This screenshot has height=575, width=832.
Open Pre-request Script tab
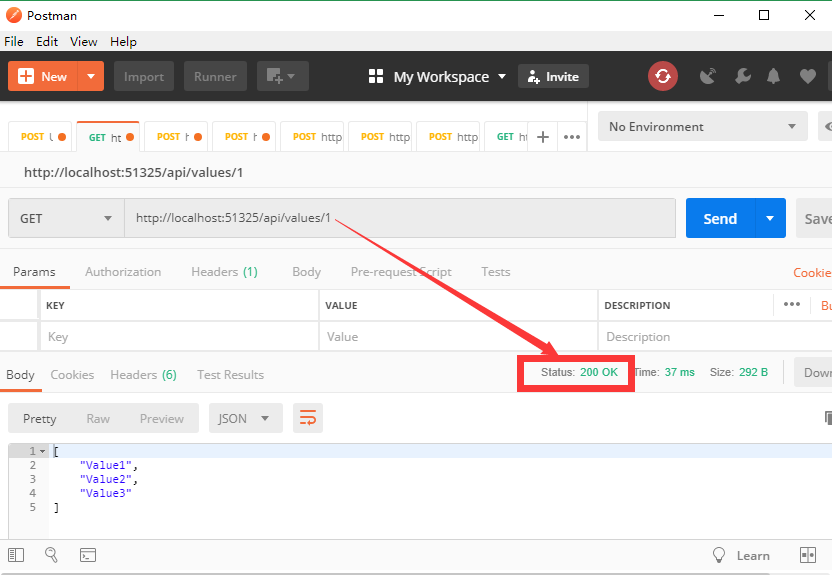(x=401, y=272)
